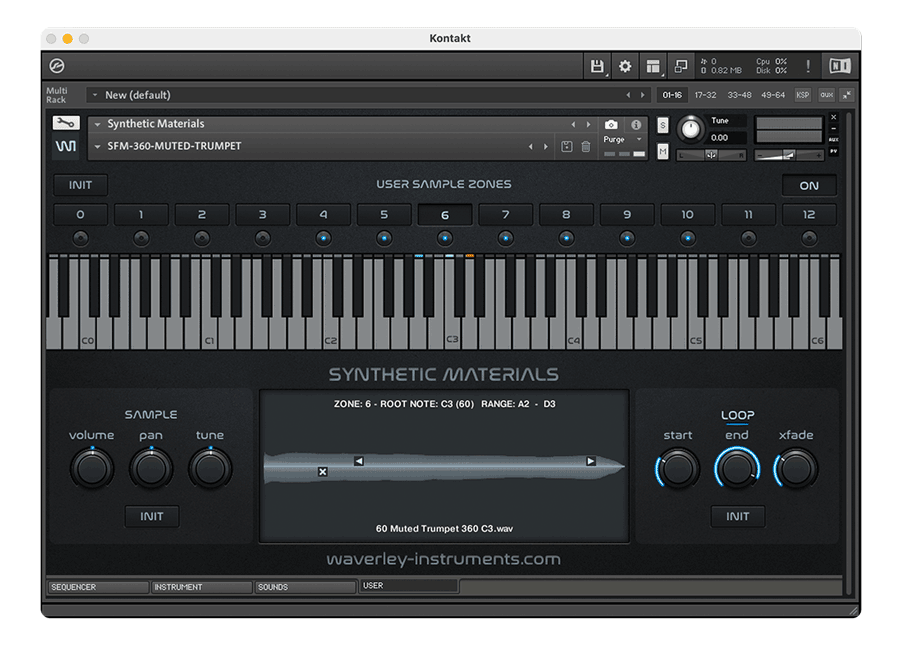Mute the instrument with M button
The height and width of the screenshot is (645, 900).
tap(663, 151)
